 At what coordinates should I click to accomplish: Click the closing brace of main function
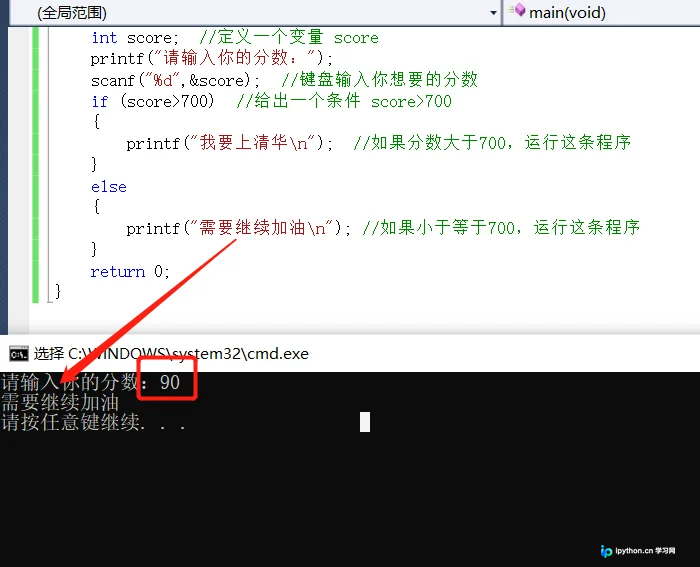tap(58, 291)
